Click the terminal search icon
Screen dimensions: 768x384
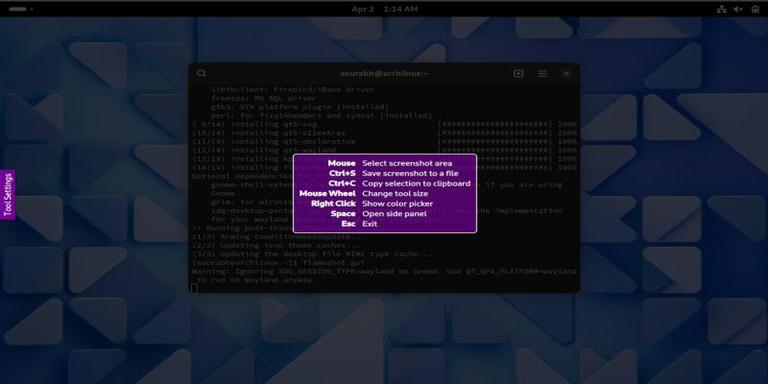pyautogui.click(x=202, y=73)
